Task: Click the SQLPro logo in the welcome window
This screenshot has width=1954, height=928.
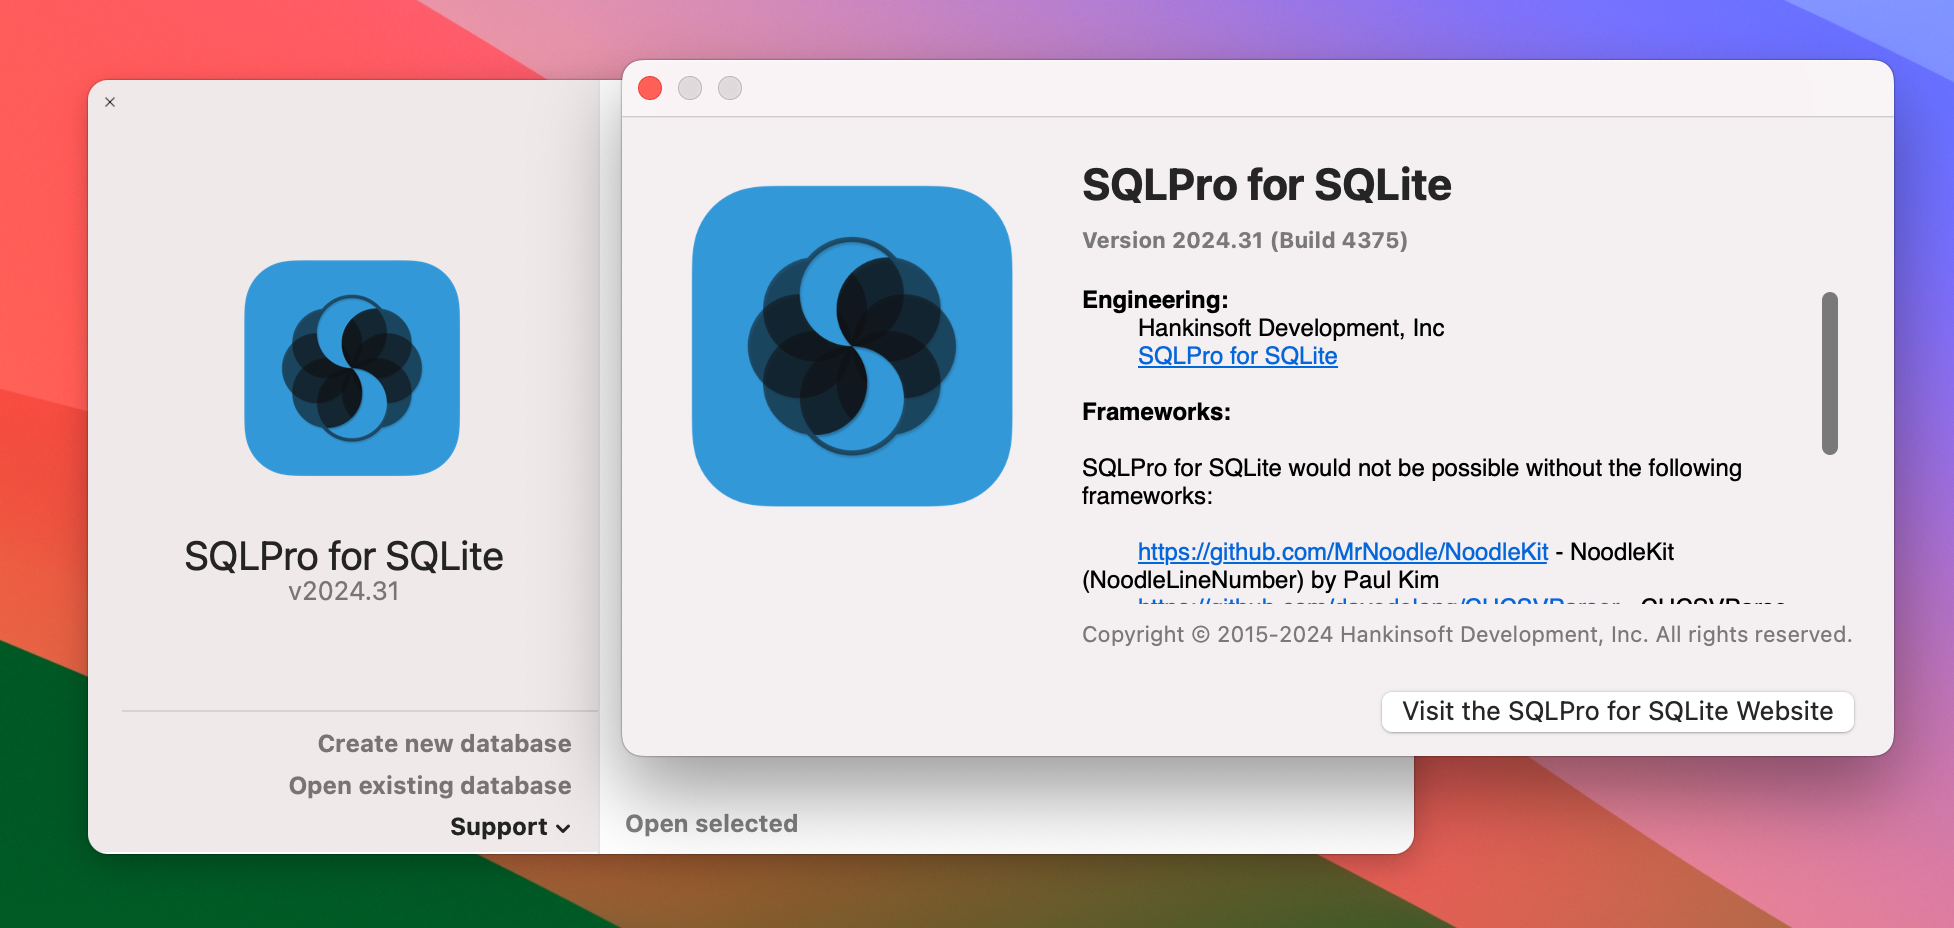Action: [x=351, y=367]
